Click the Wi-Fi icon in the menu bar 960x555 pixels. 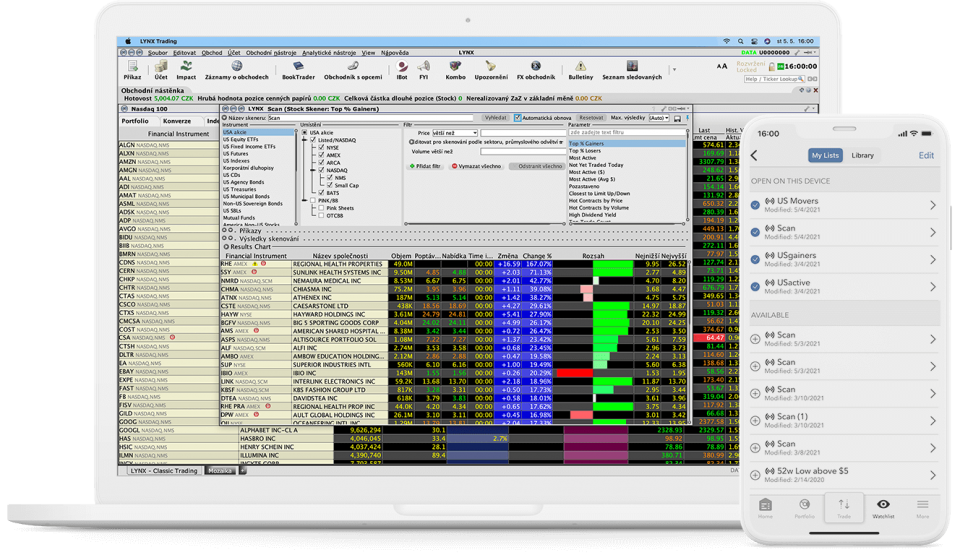[x=727, y=41]
